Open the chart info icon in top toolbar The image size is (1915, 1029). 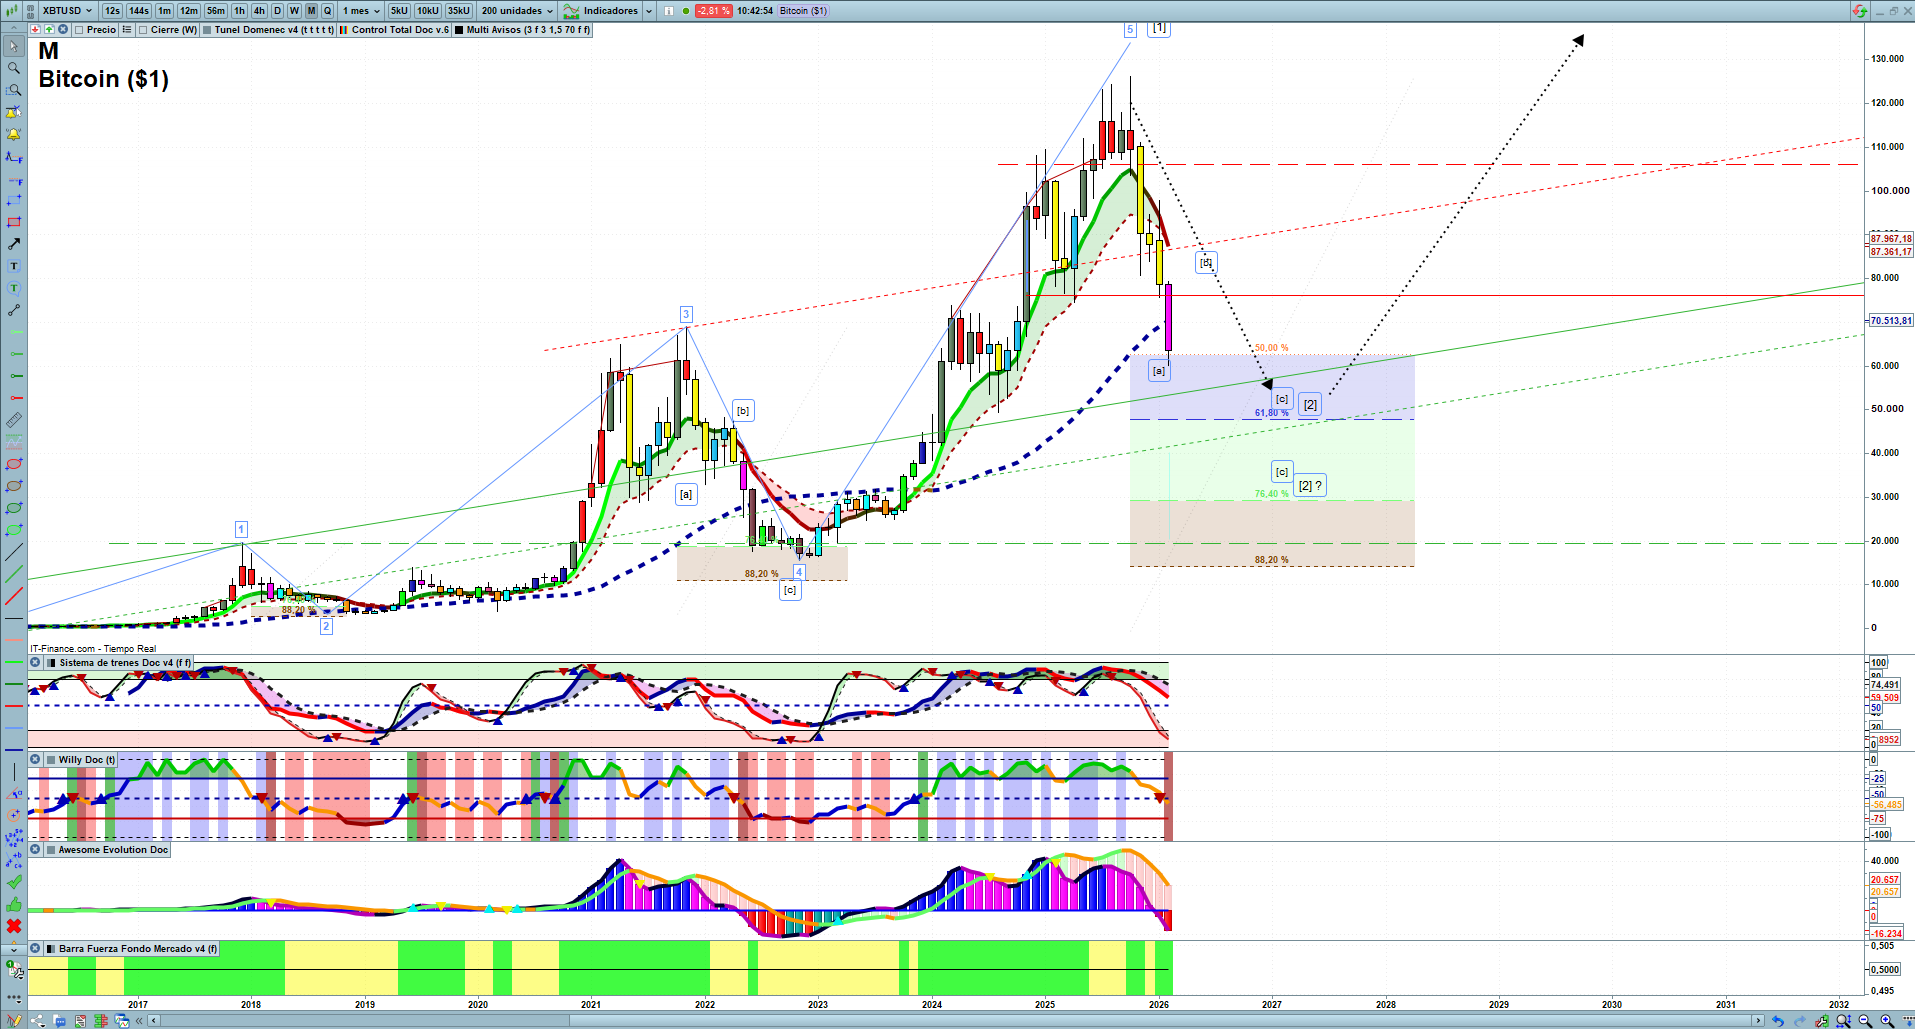pyautogui.click(x=669, y=11)
